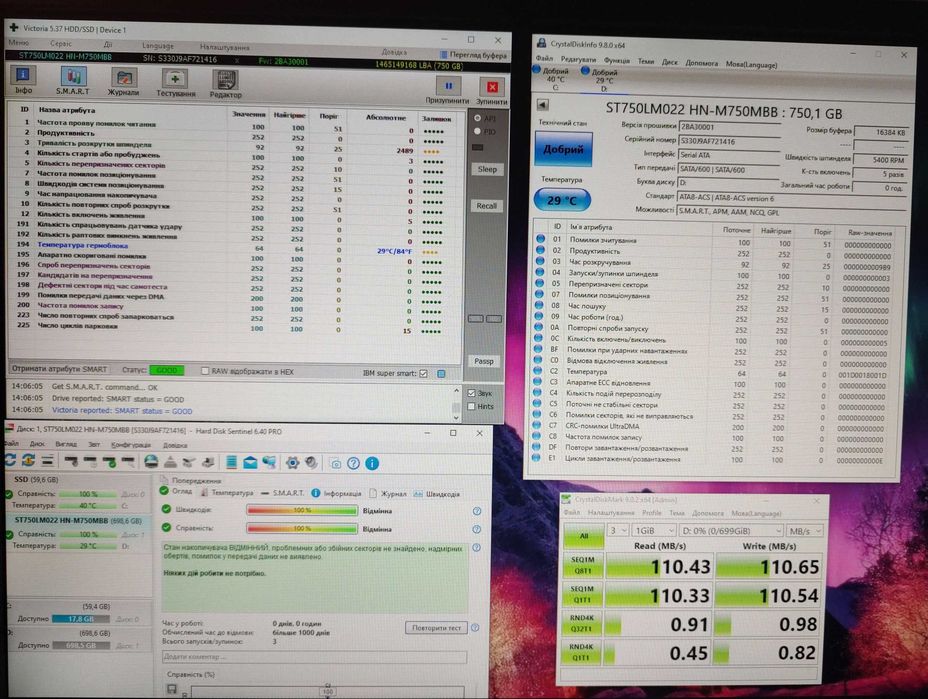Click the three-lines menu icon in Sentinel toolbar
Screen dimensions: 928x699
click(x=48, y=460)
